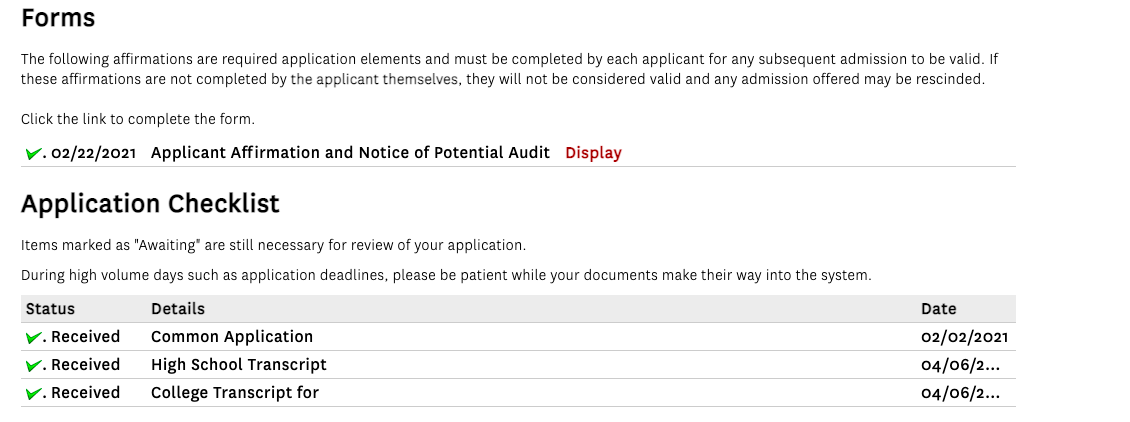Screen dimensions: 1130x422
Task: Click the green checkmark in High School Transcript row
Action: click(x=34, y=365)
